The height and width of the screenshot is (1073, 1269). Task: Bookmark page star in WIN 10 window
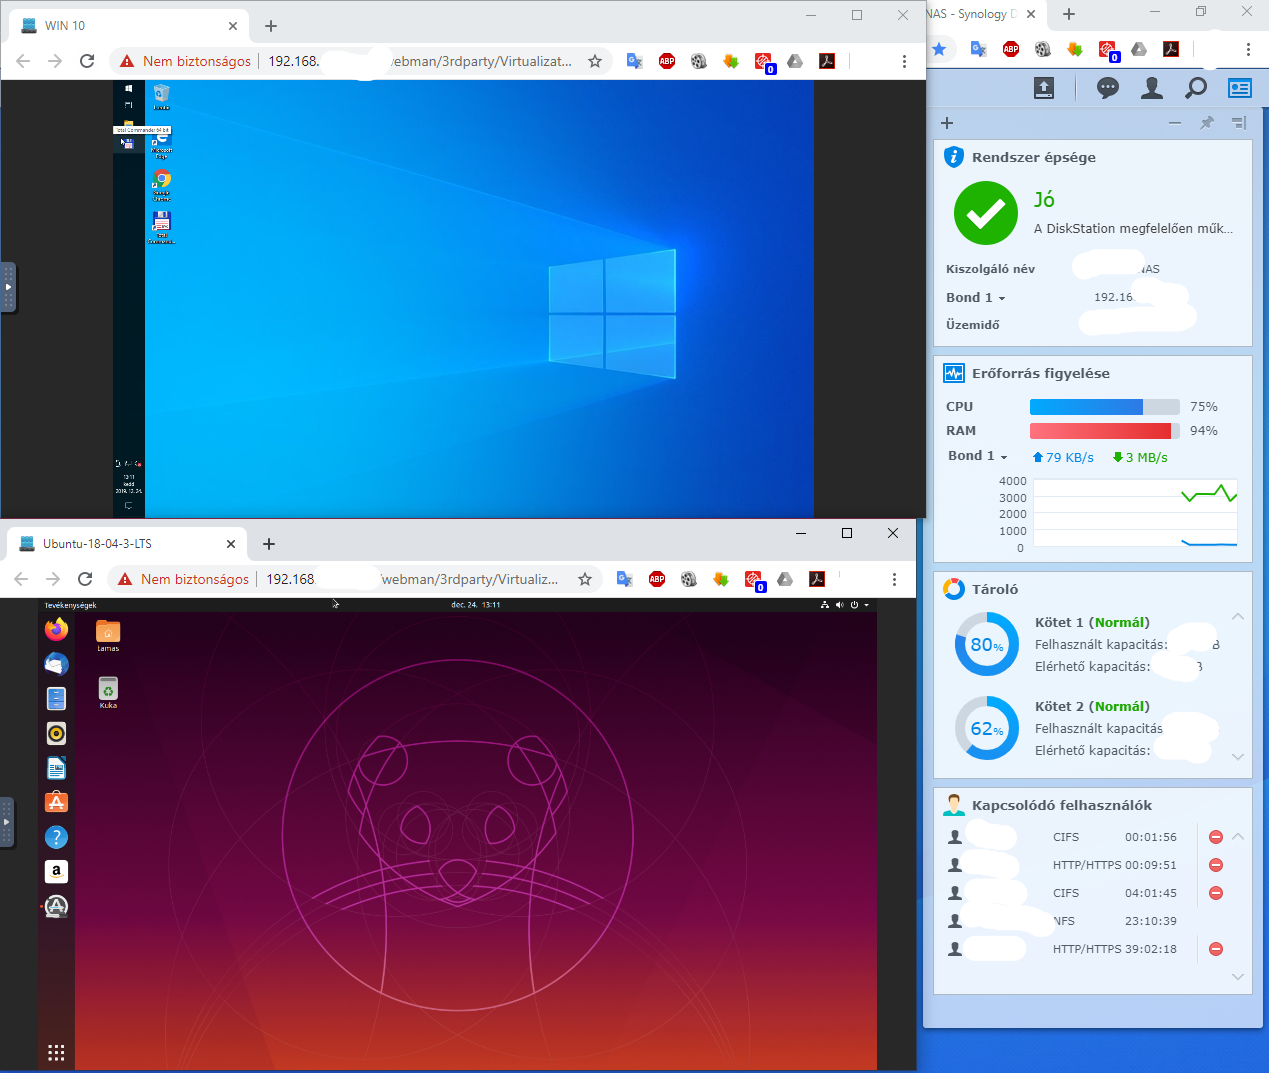tap(595, 61)
